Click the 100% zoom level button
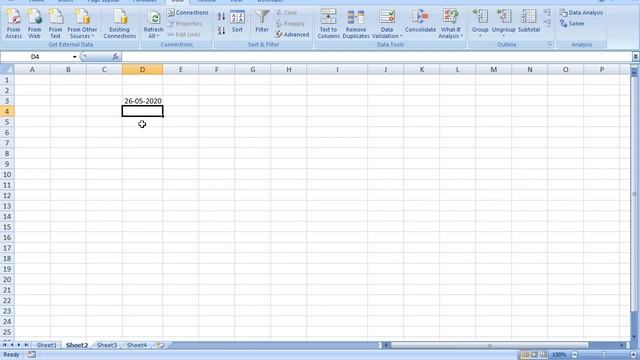The width and height of the screenshot is (640, 360). pyautogui.click(x=559, y=355)
